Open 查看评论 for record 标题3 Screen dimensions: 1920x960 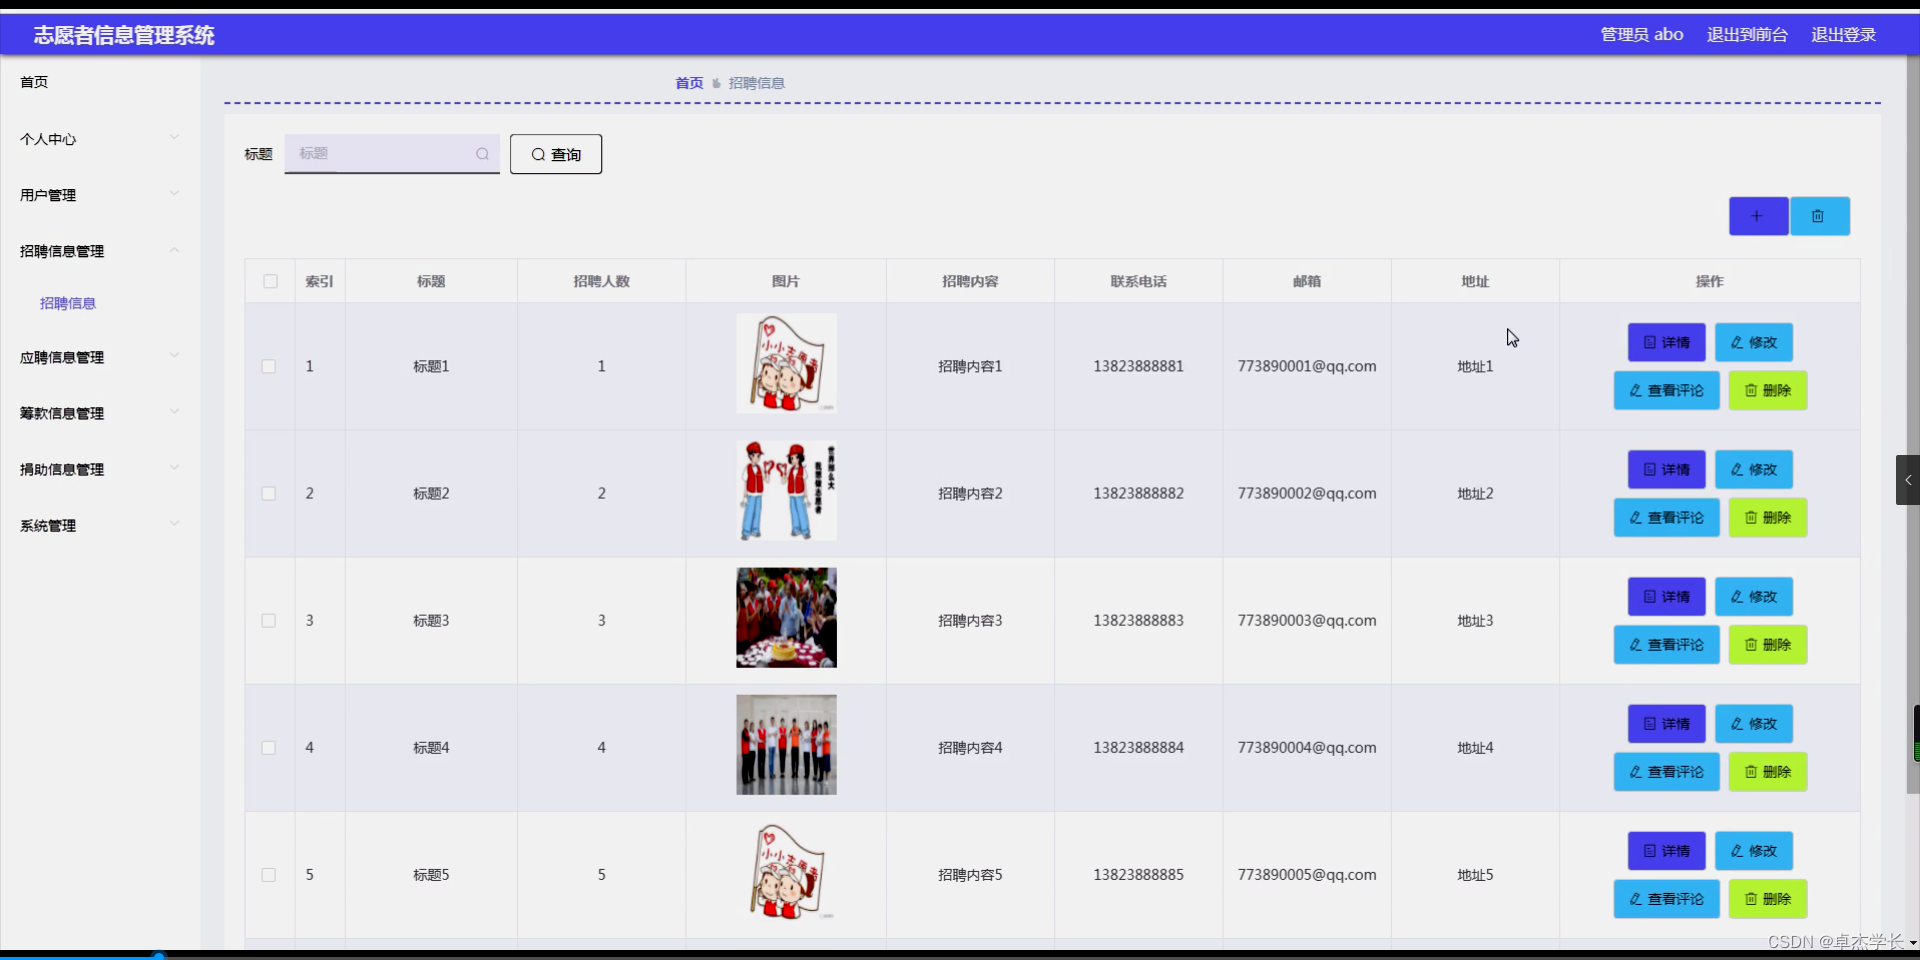(1665, 644)
